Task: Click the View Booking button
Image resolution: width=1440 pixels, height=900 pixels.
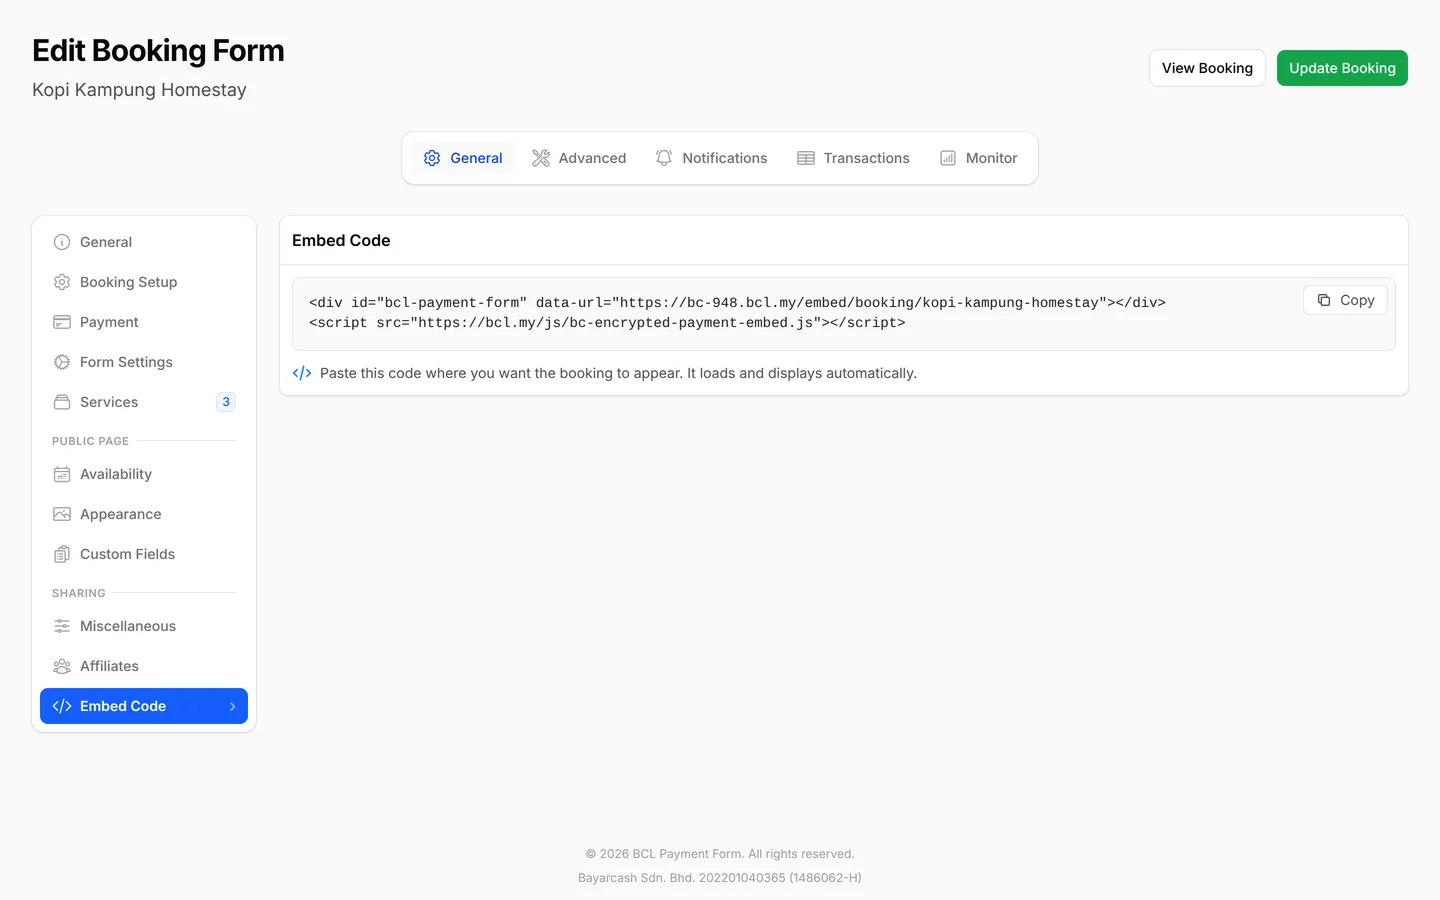Action: (x=1207, y=68)
